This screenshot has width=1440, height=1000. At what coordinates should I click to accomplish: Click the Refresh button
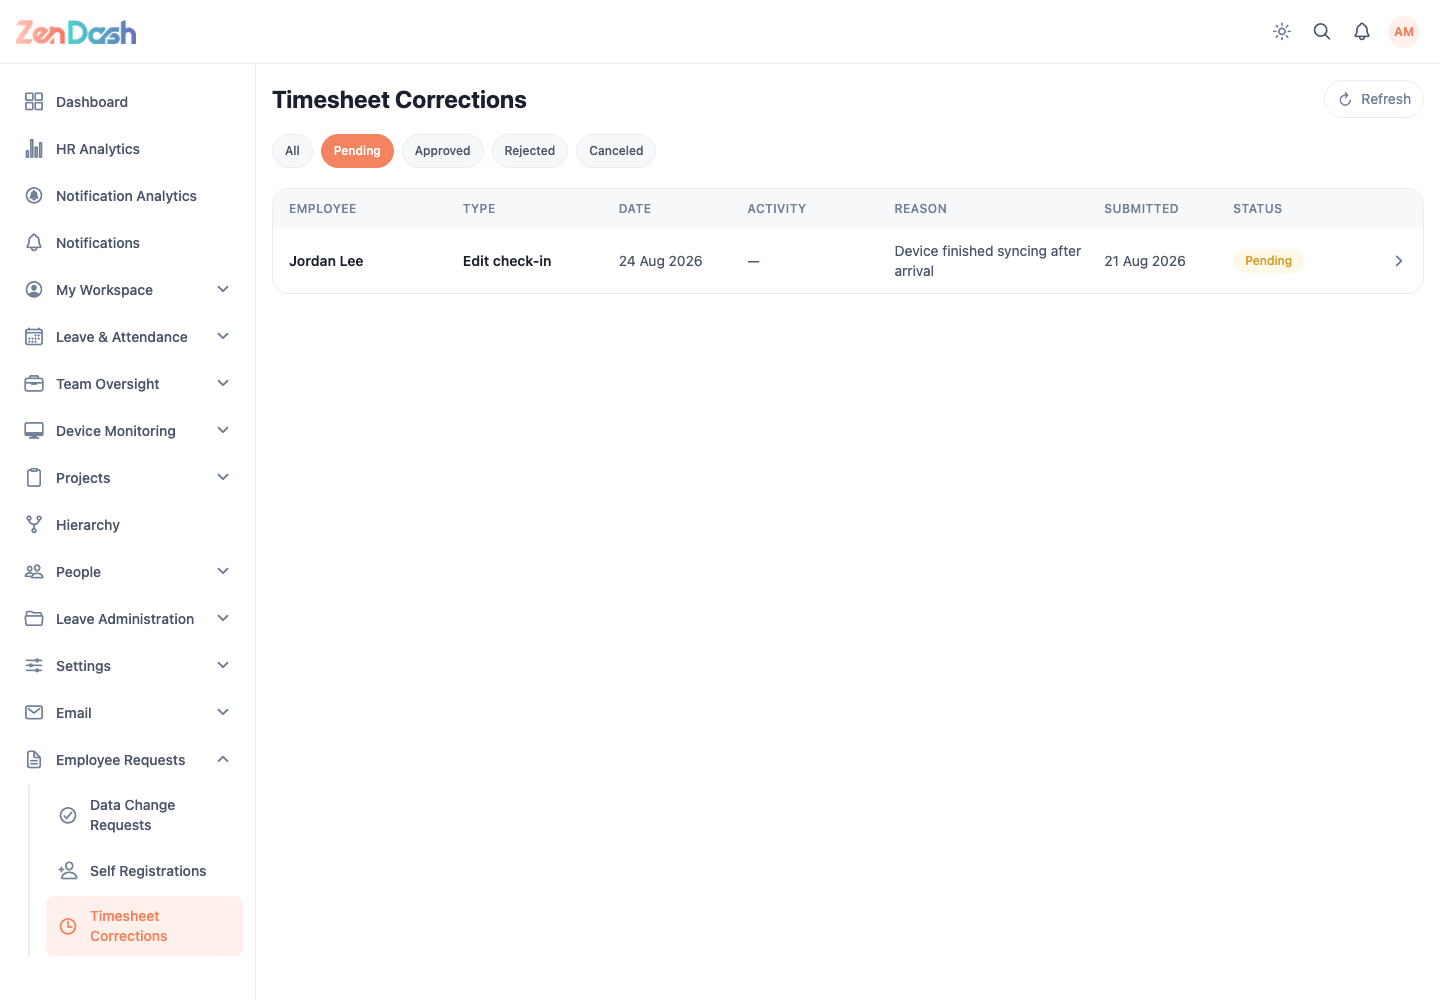[x=1374, y=99]
